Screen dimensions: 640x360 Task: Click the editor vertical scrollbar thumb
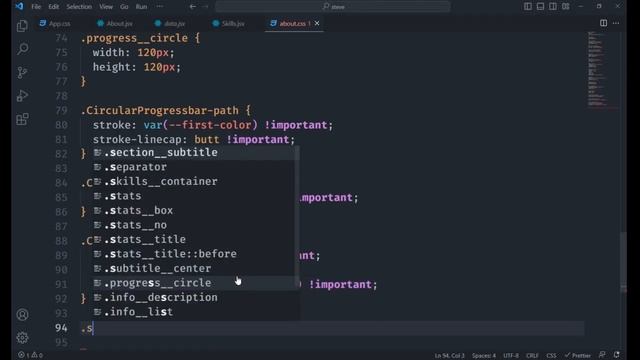point(623,261)
